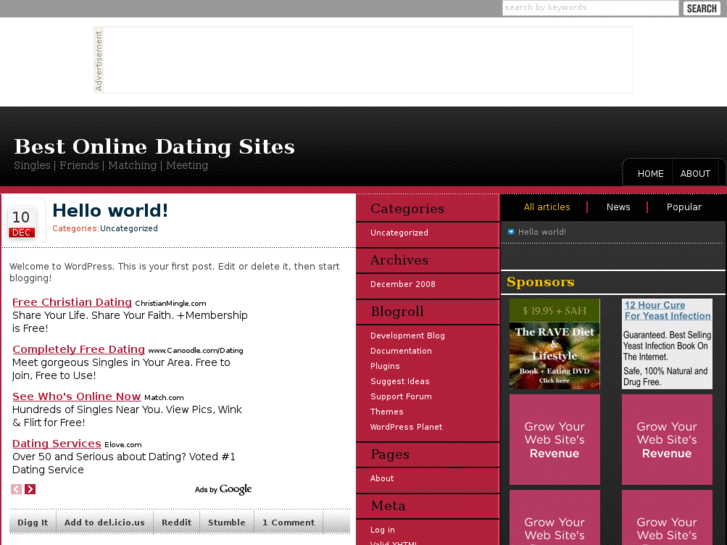Click the Elove.com ad URL text
Image resolution: width=727 pixels, height=545 pixels.
pyautogui.click(x=123, y=445)
